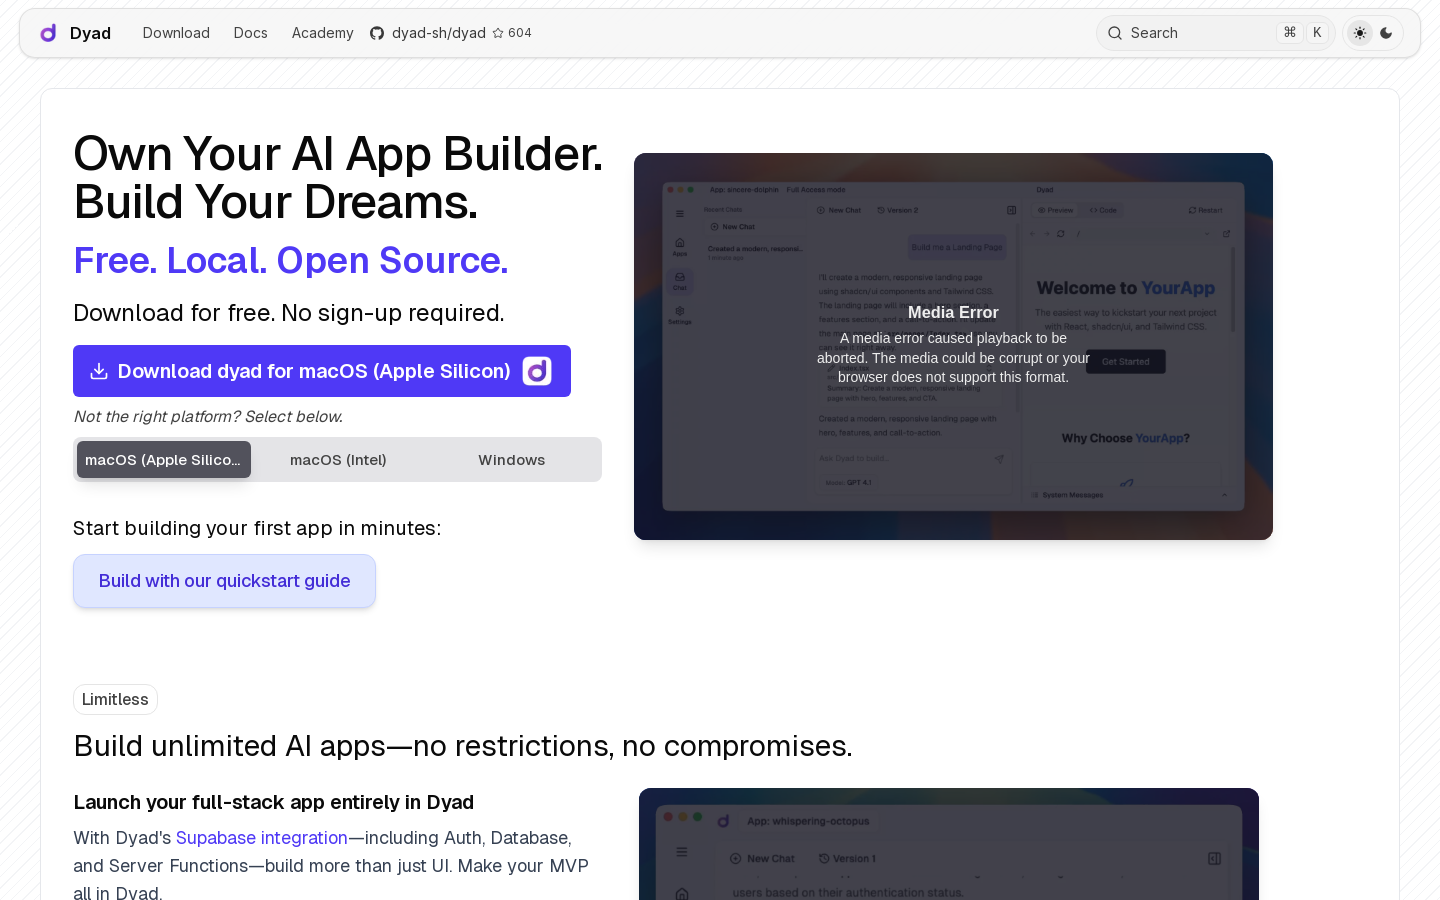Click the 'Free. Local. Open Source.' heading
This screenshot has width=1440, height=900.
pyautogui.click(x=291, y=260)
